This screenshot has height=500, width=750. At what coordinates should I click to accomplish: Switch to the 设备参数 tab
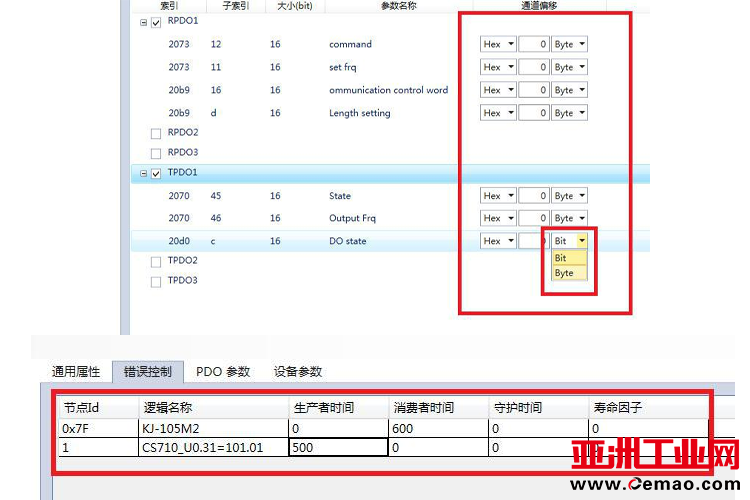pos(298,372)
